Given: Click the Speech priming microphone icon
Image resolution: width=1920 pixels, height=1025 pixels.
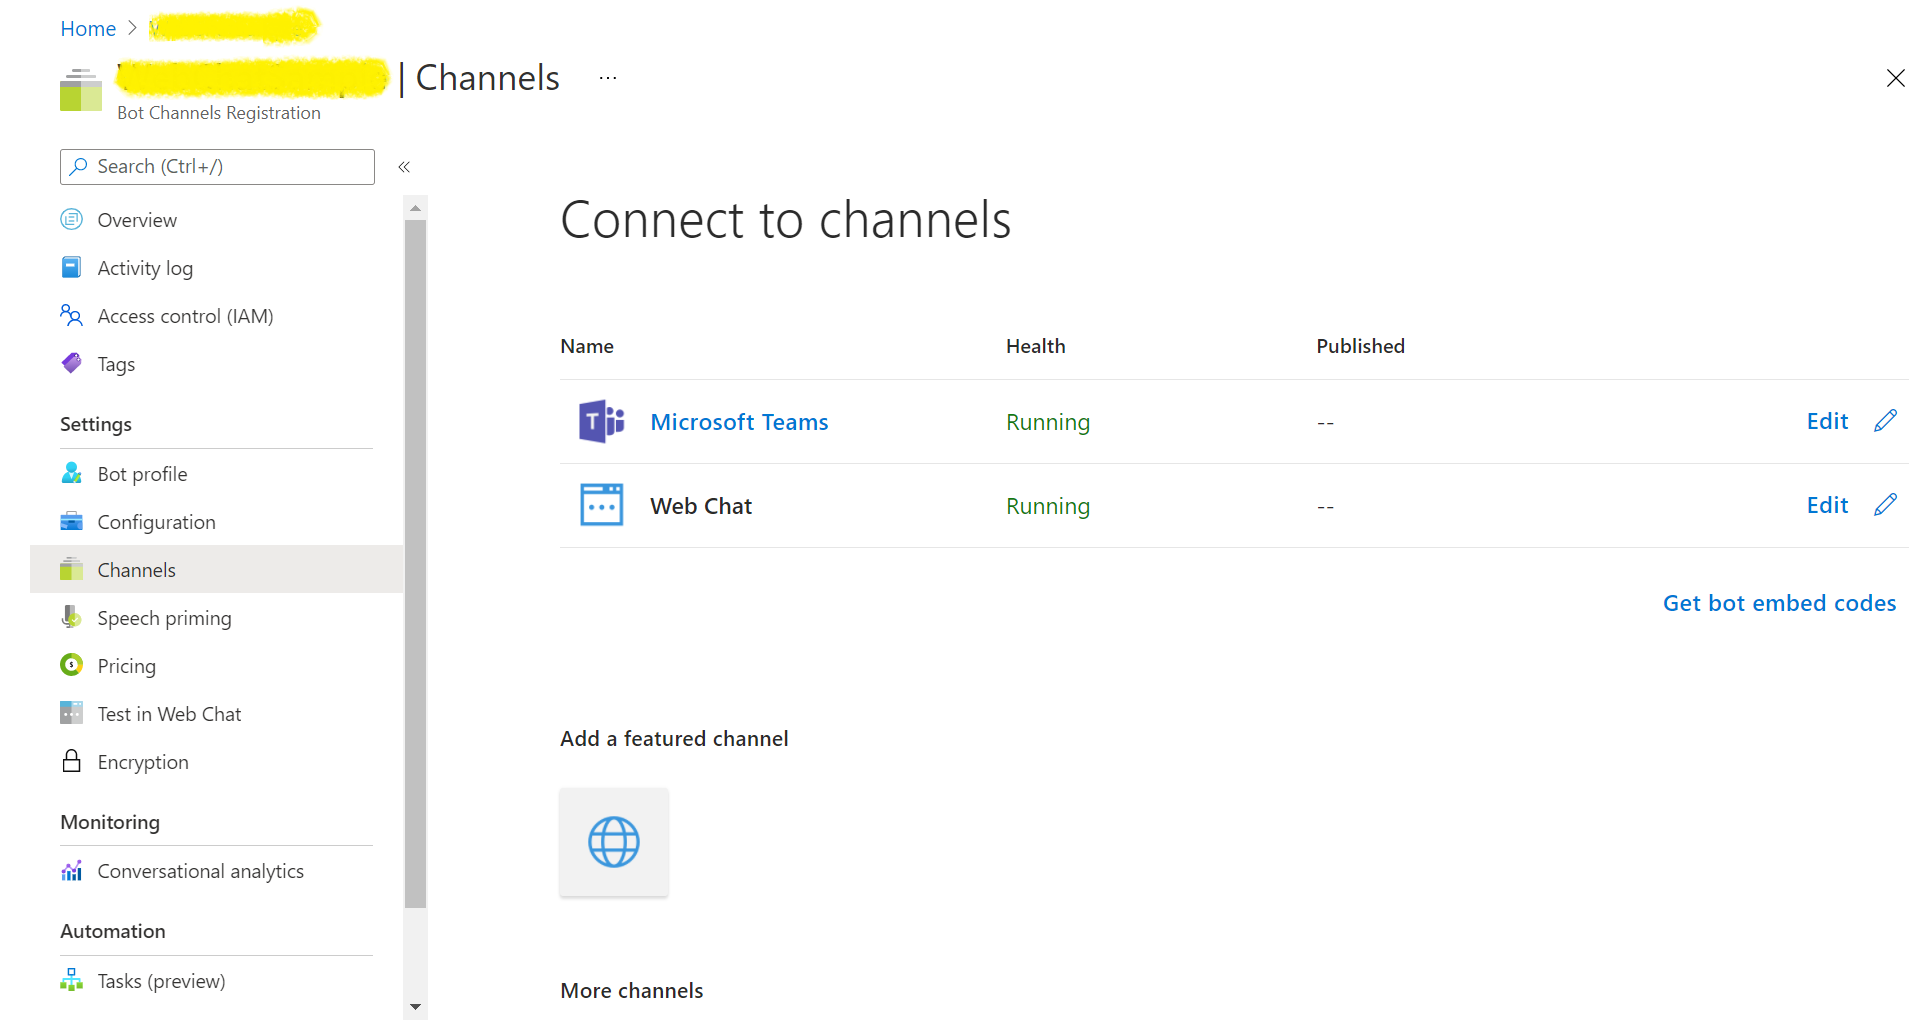Looking at the screenshot, I should 71,617.
